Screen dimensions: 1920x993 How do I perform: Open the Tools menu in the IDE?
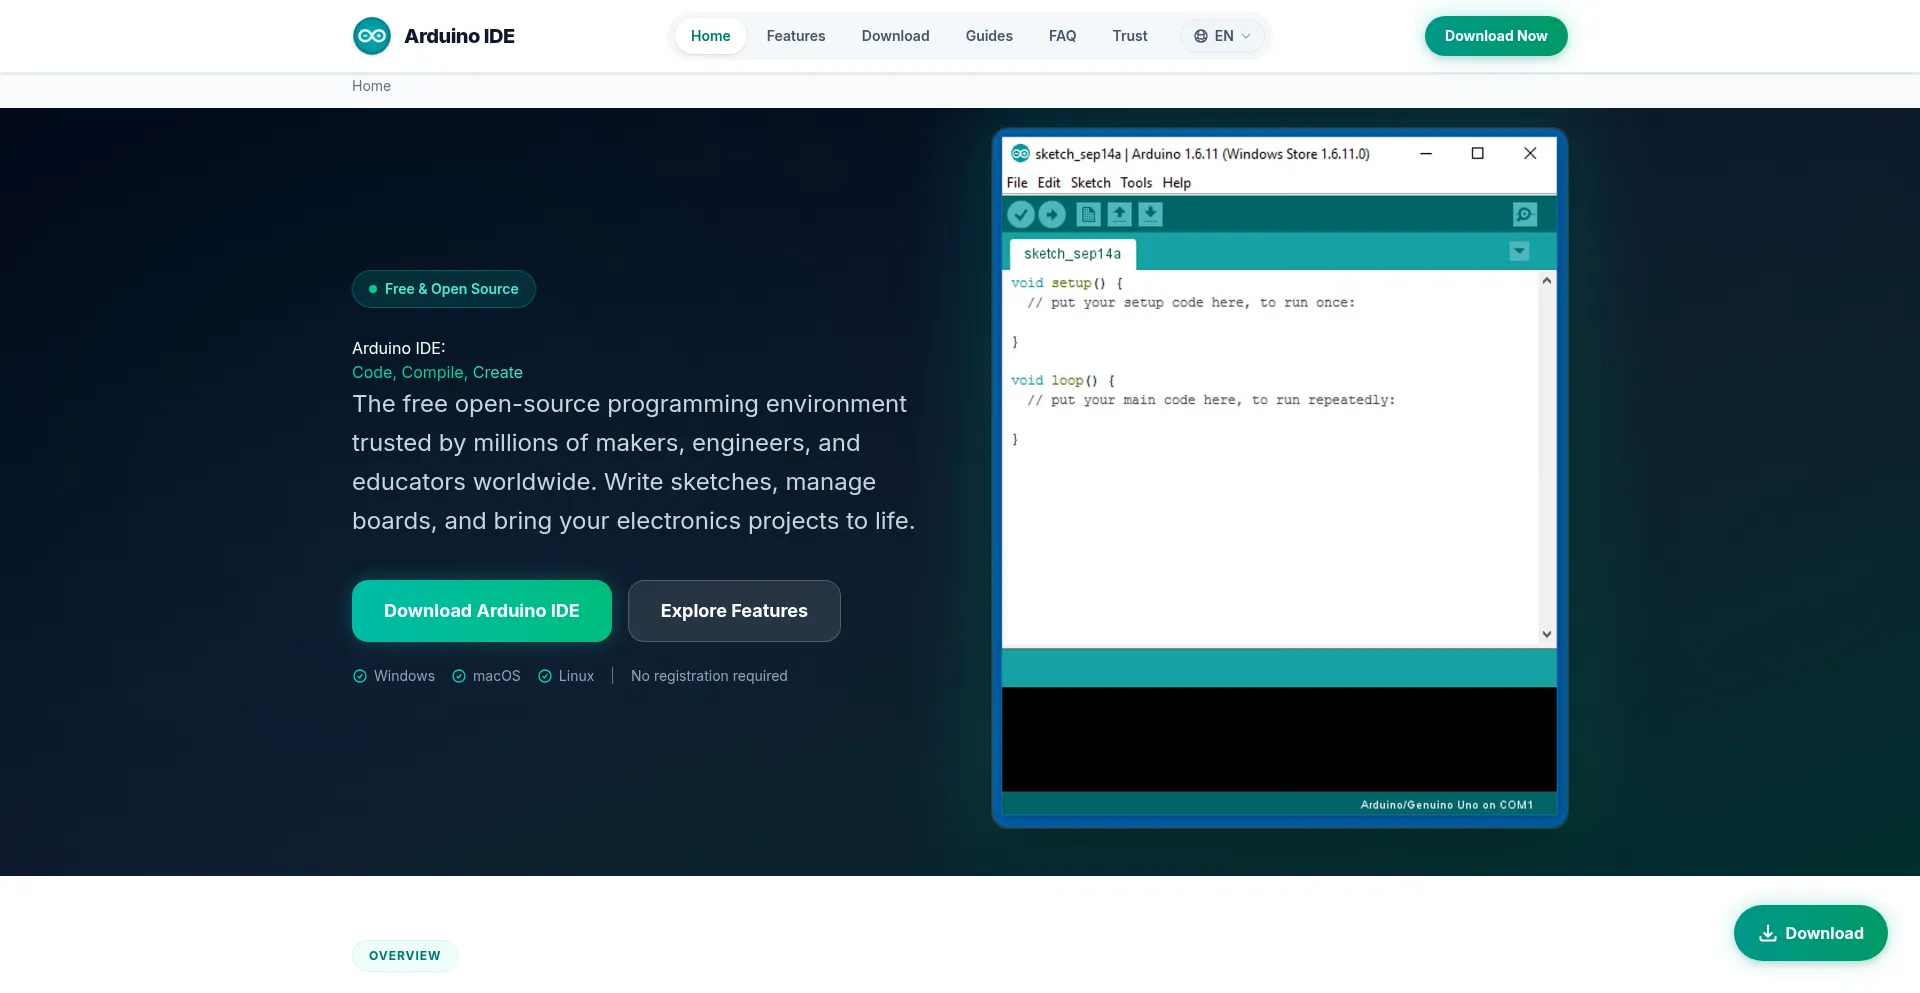1136,183
